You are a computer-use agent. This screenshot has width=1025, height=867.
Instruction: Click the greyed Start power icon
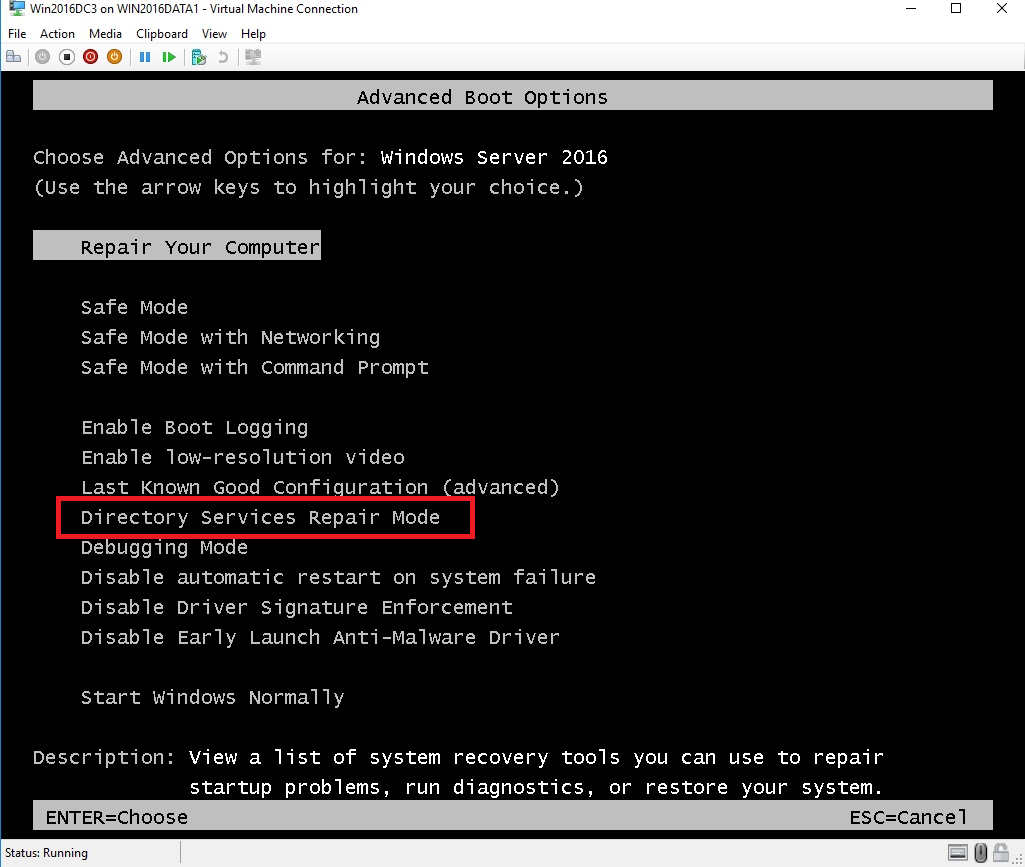tap(42, 57)
